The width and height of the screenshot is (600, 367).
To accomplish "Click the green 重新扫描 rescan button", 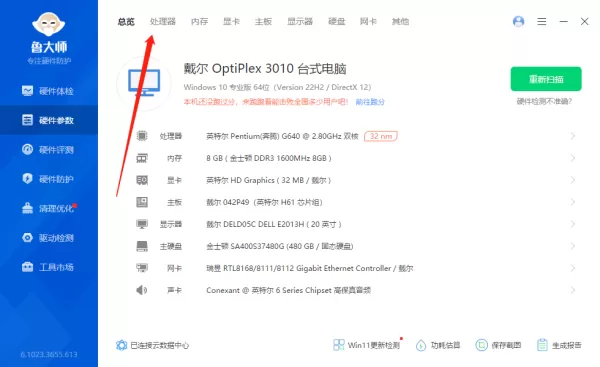I will pyautogui.click(x=546, y=79).
